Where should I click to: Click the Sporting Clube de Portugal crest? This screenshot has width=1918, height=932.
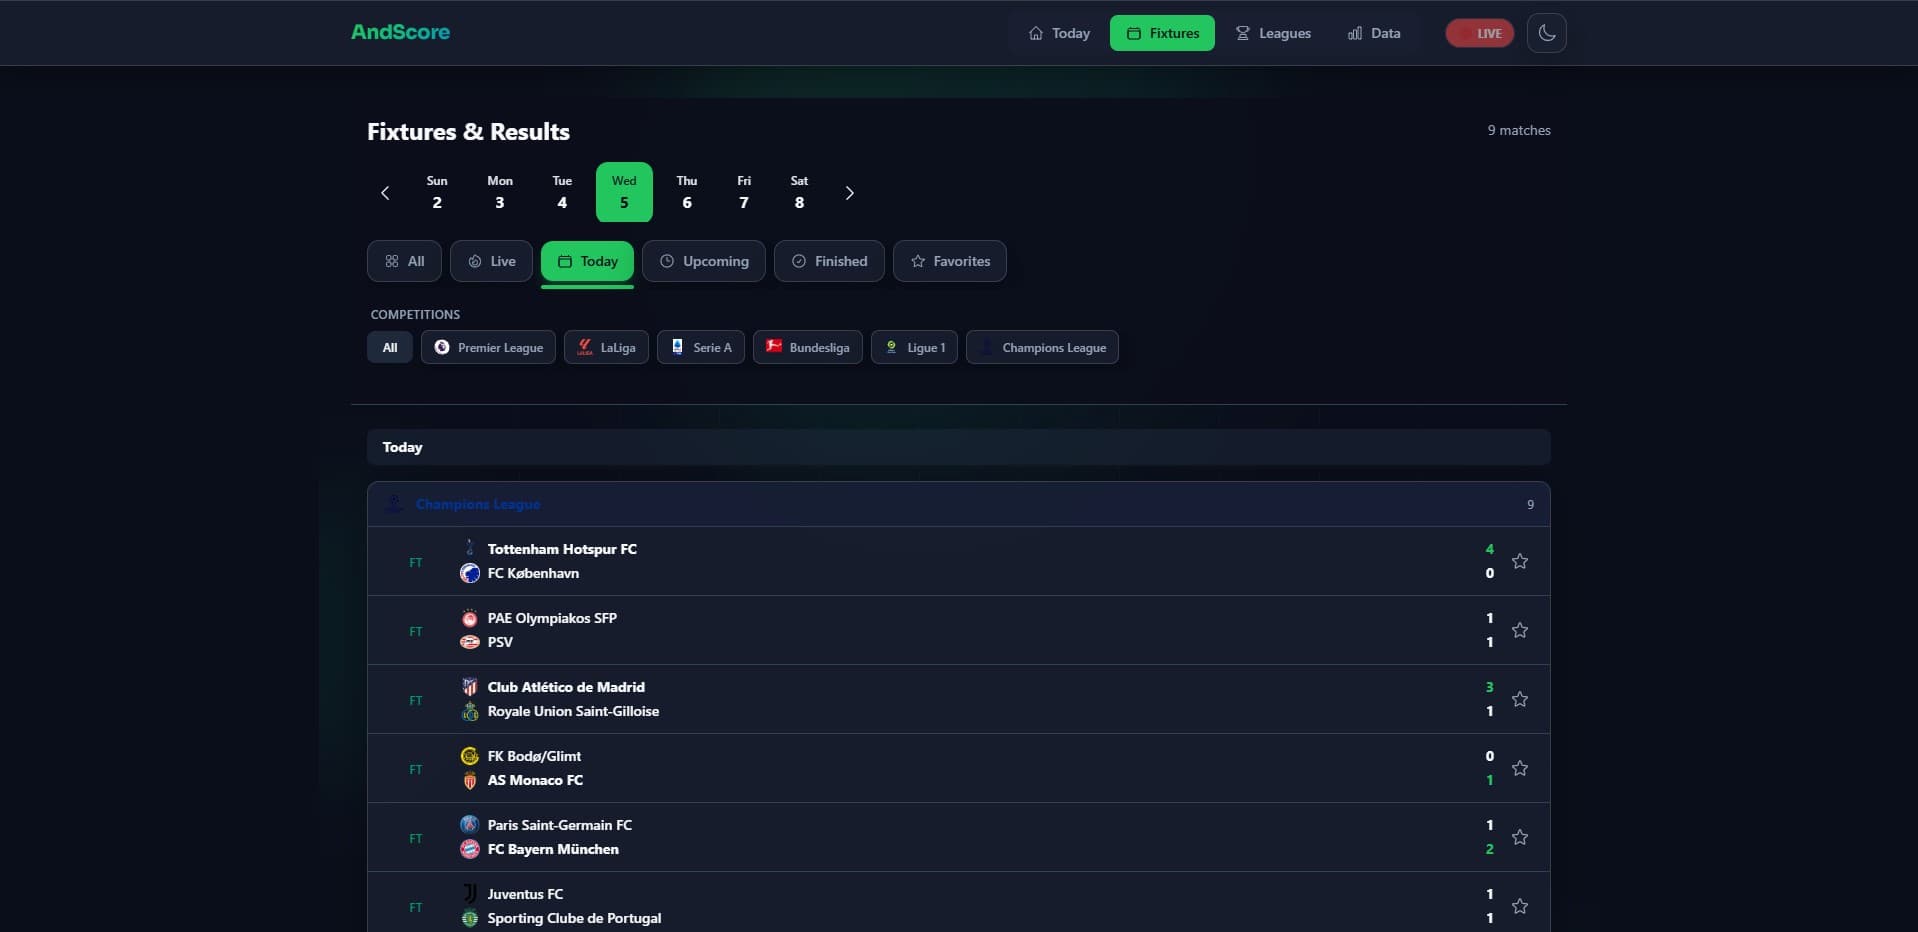(x=469, y=918)
